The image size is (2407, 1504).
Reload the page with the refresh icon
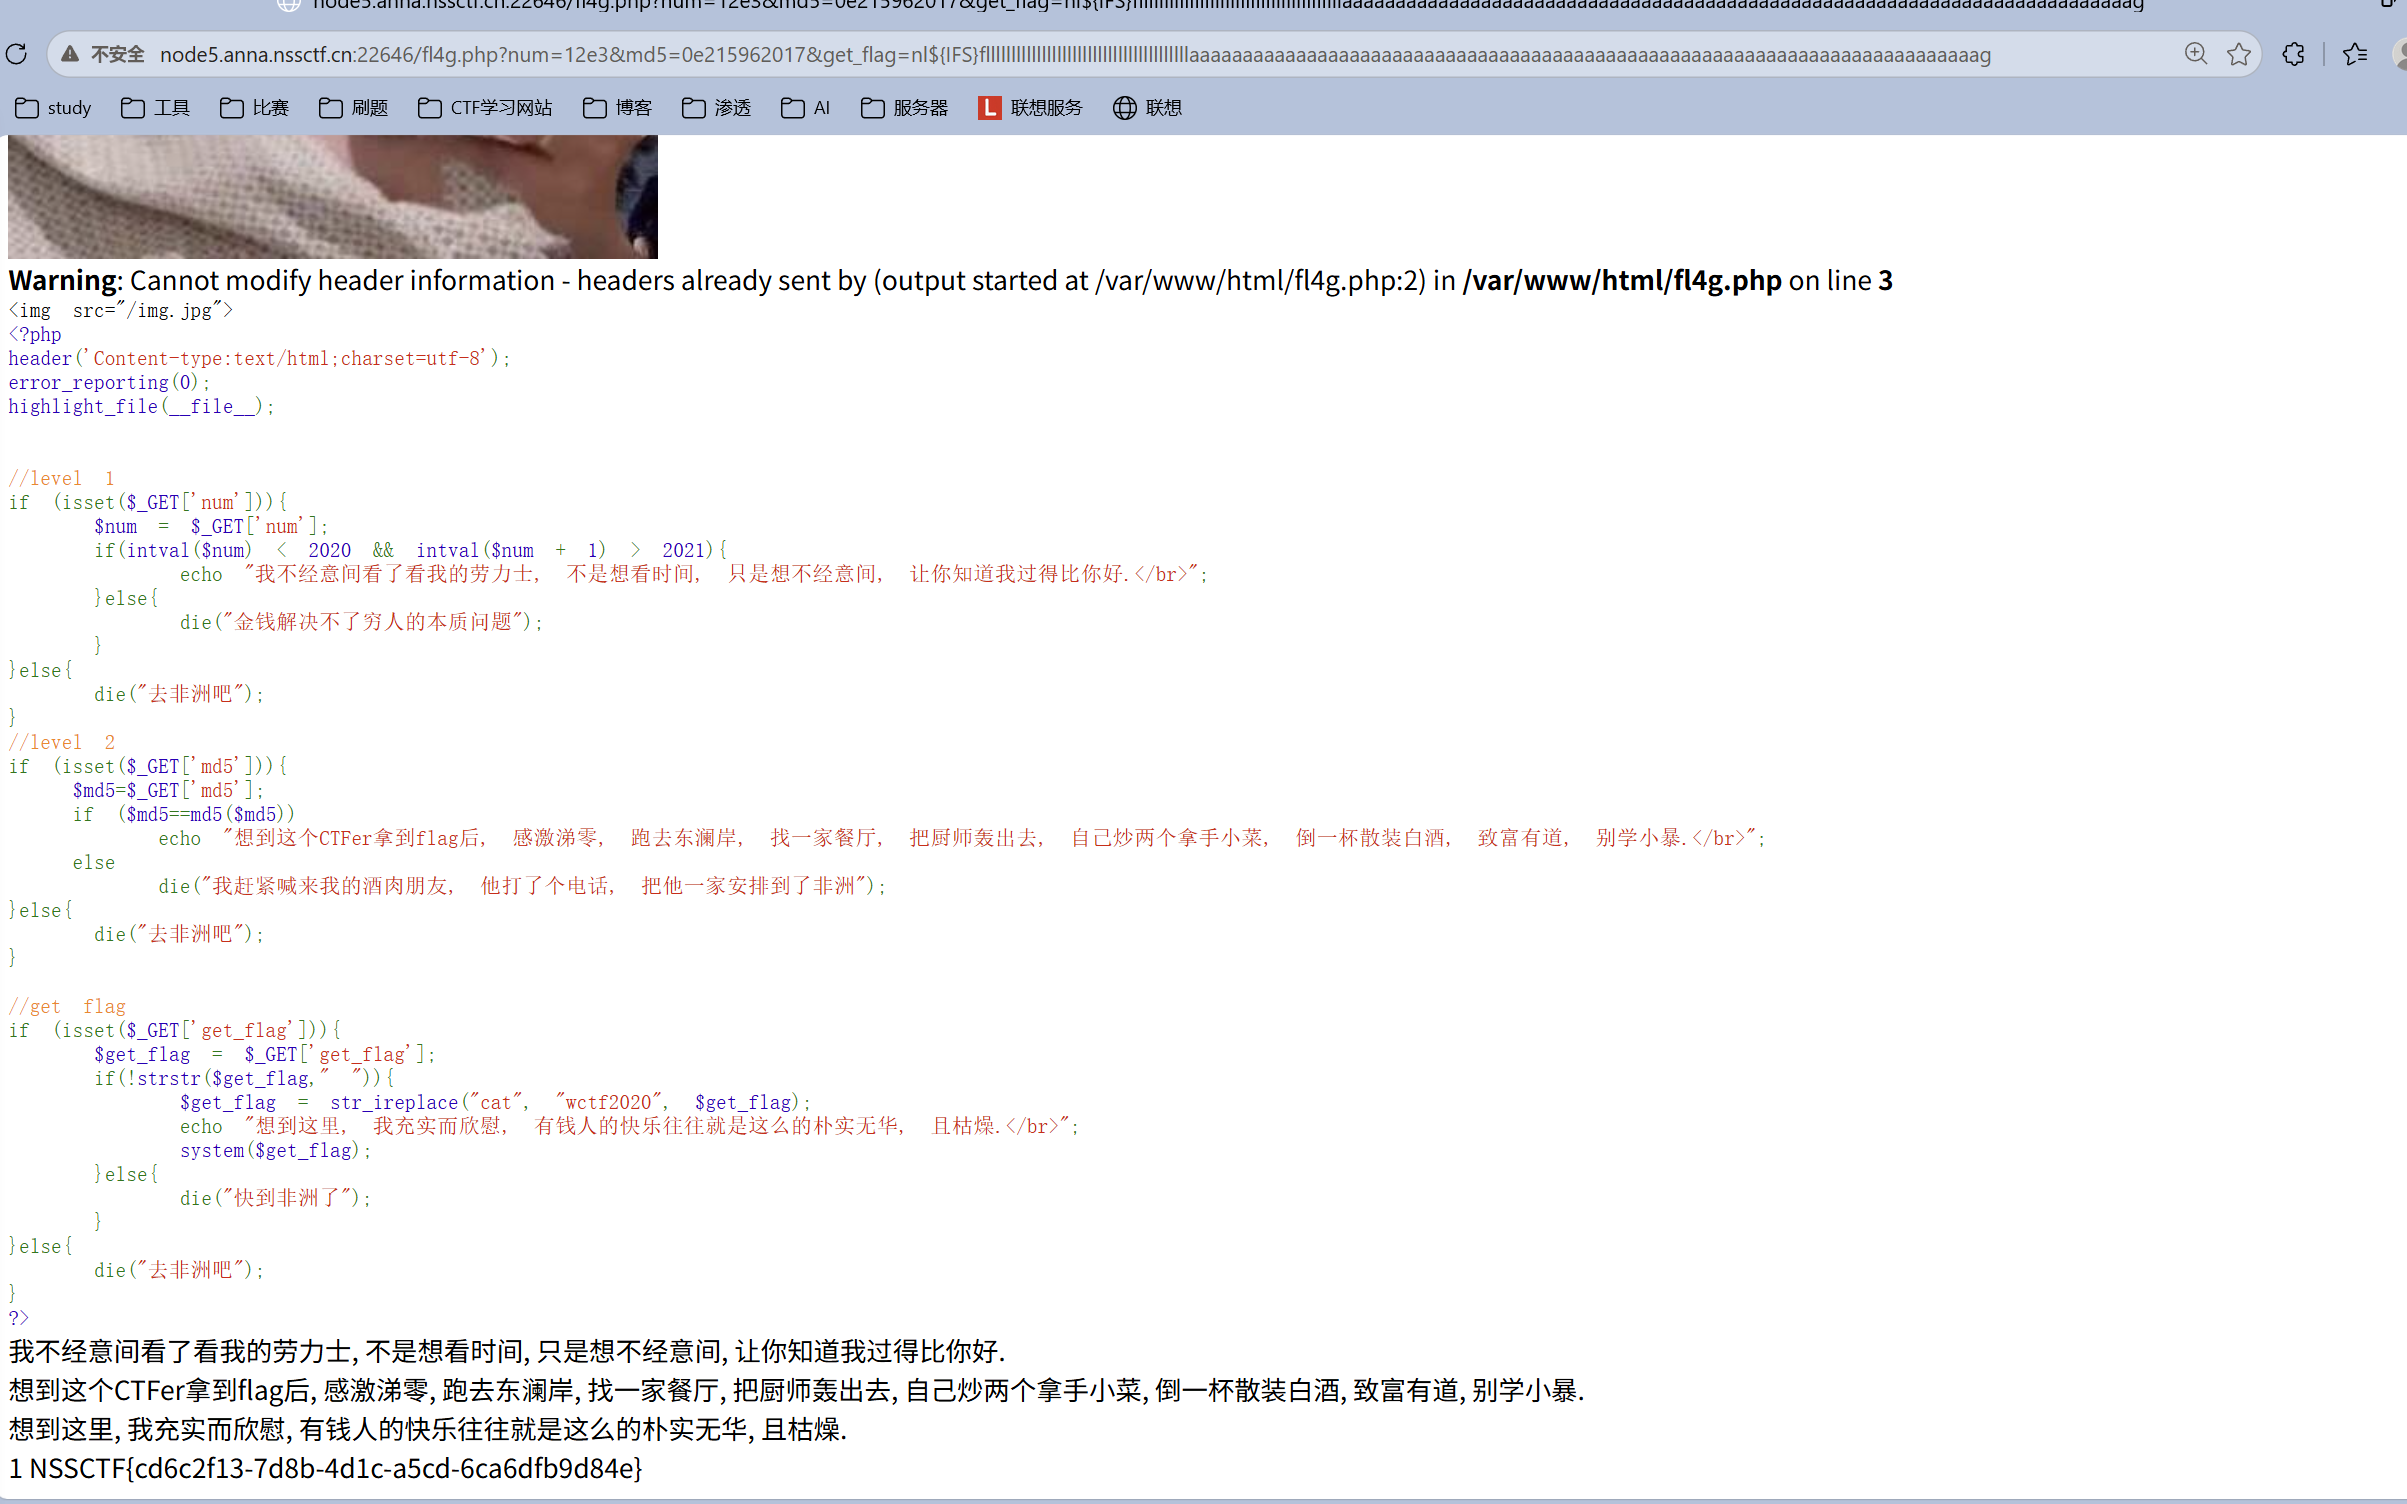[17, 54]
